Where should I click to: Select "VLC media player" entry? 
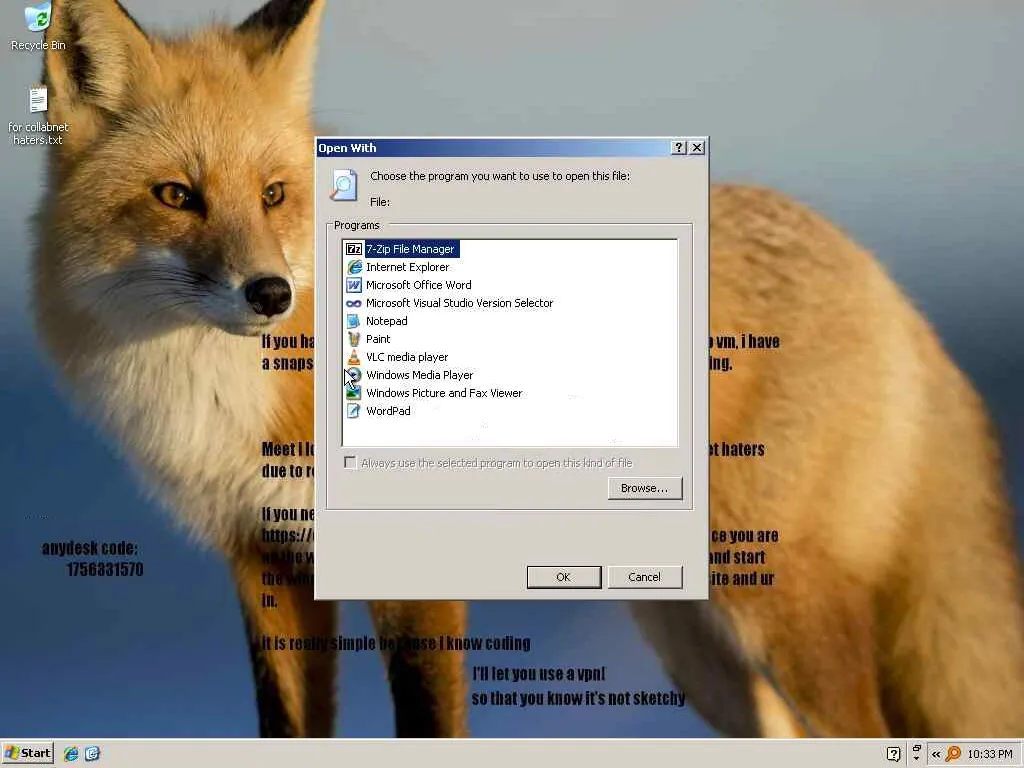click(x=407, y=357)
